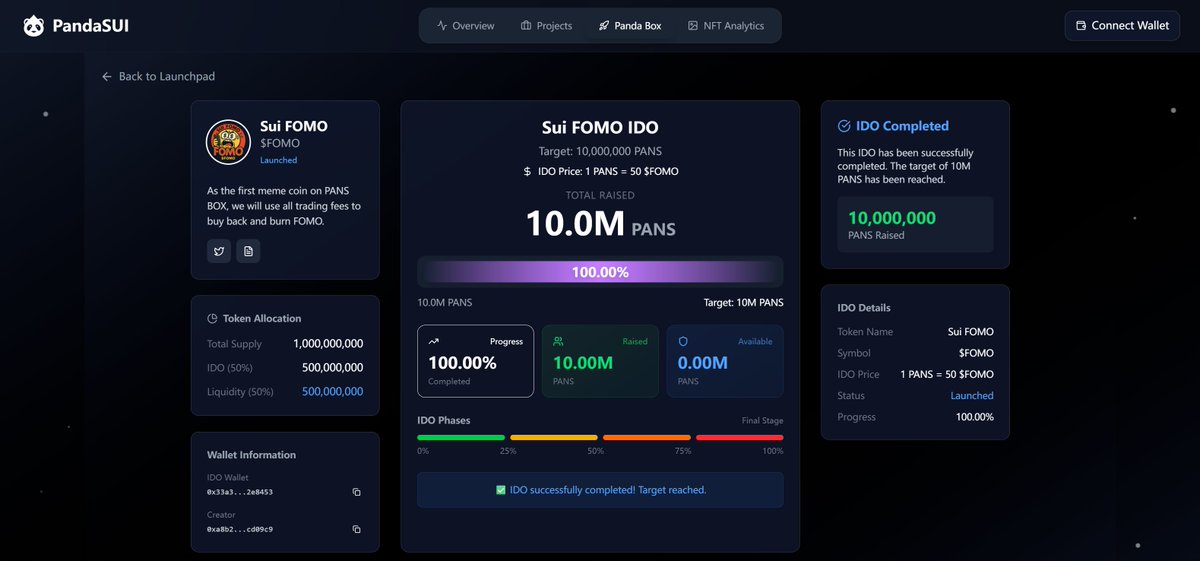
Task: Select the Panda Box tab
Action: coord(630,26)
